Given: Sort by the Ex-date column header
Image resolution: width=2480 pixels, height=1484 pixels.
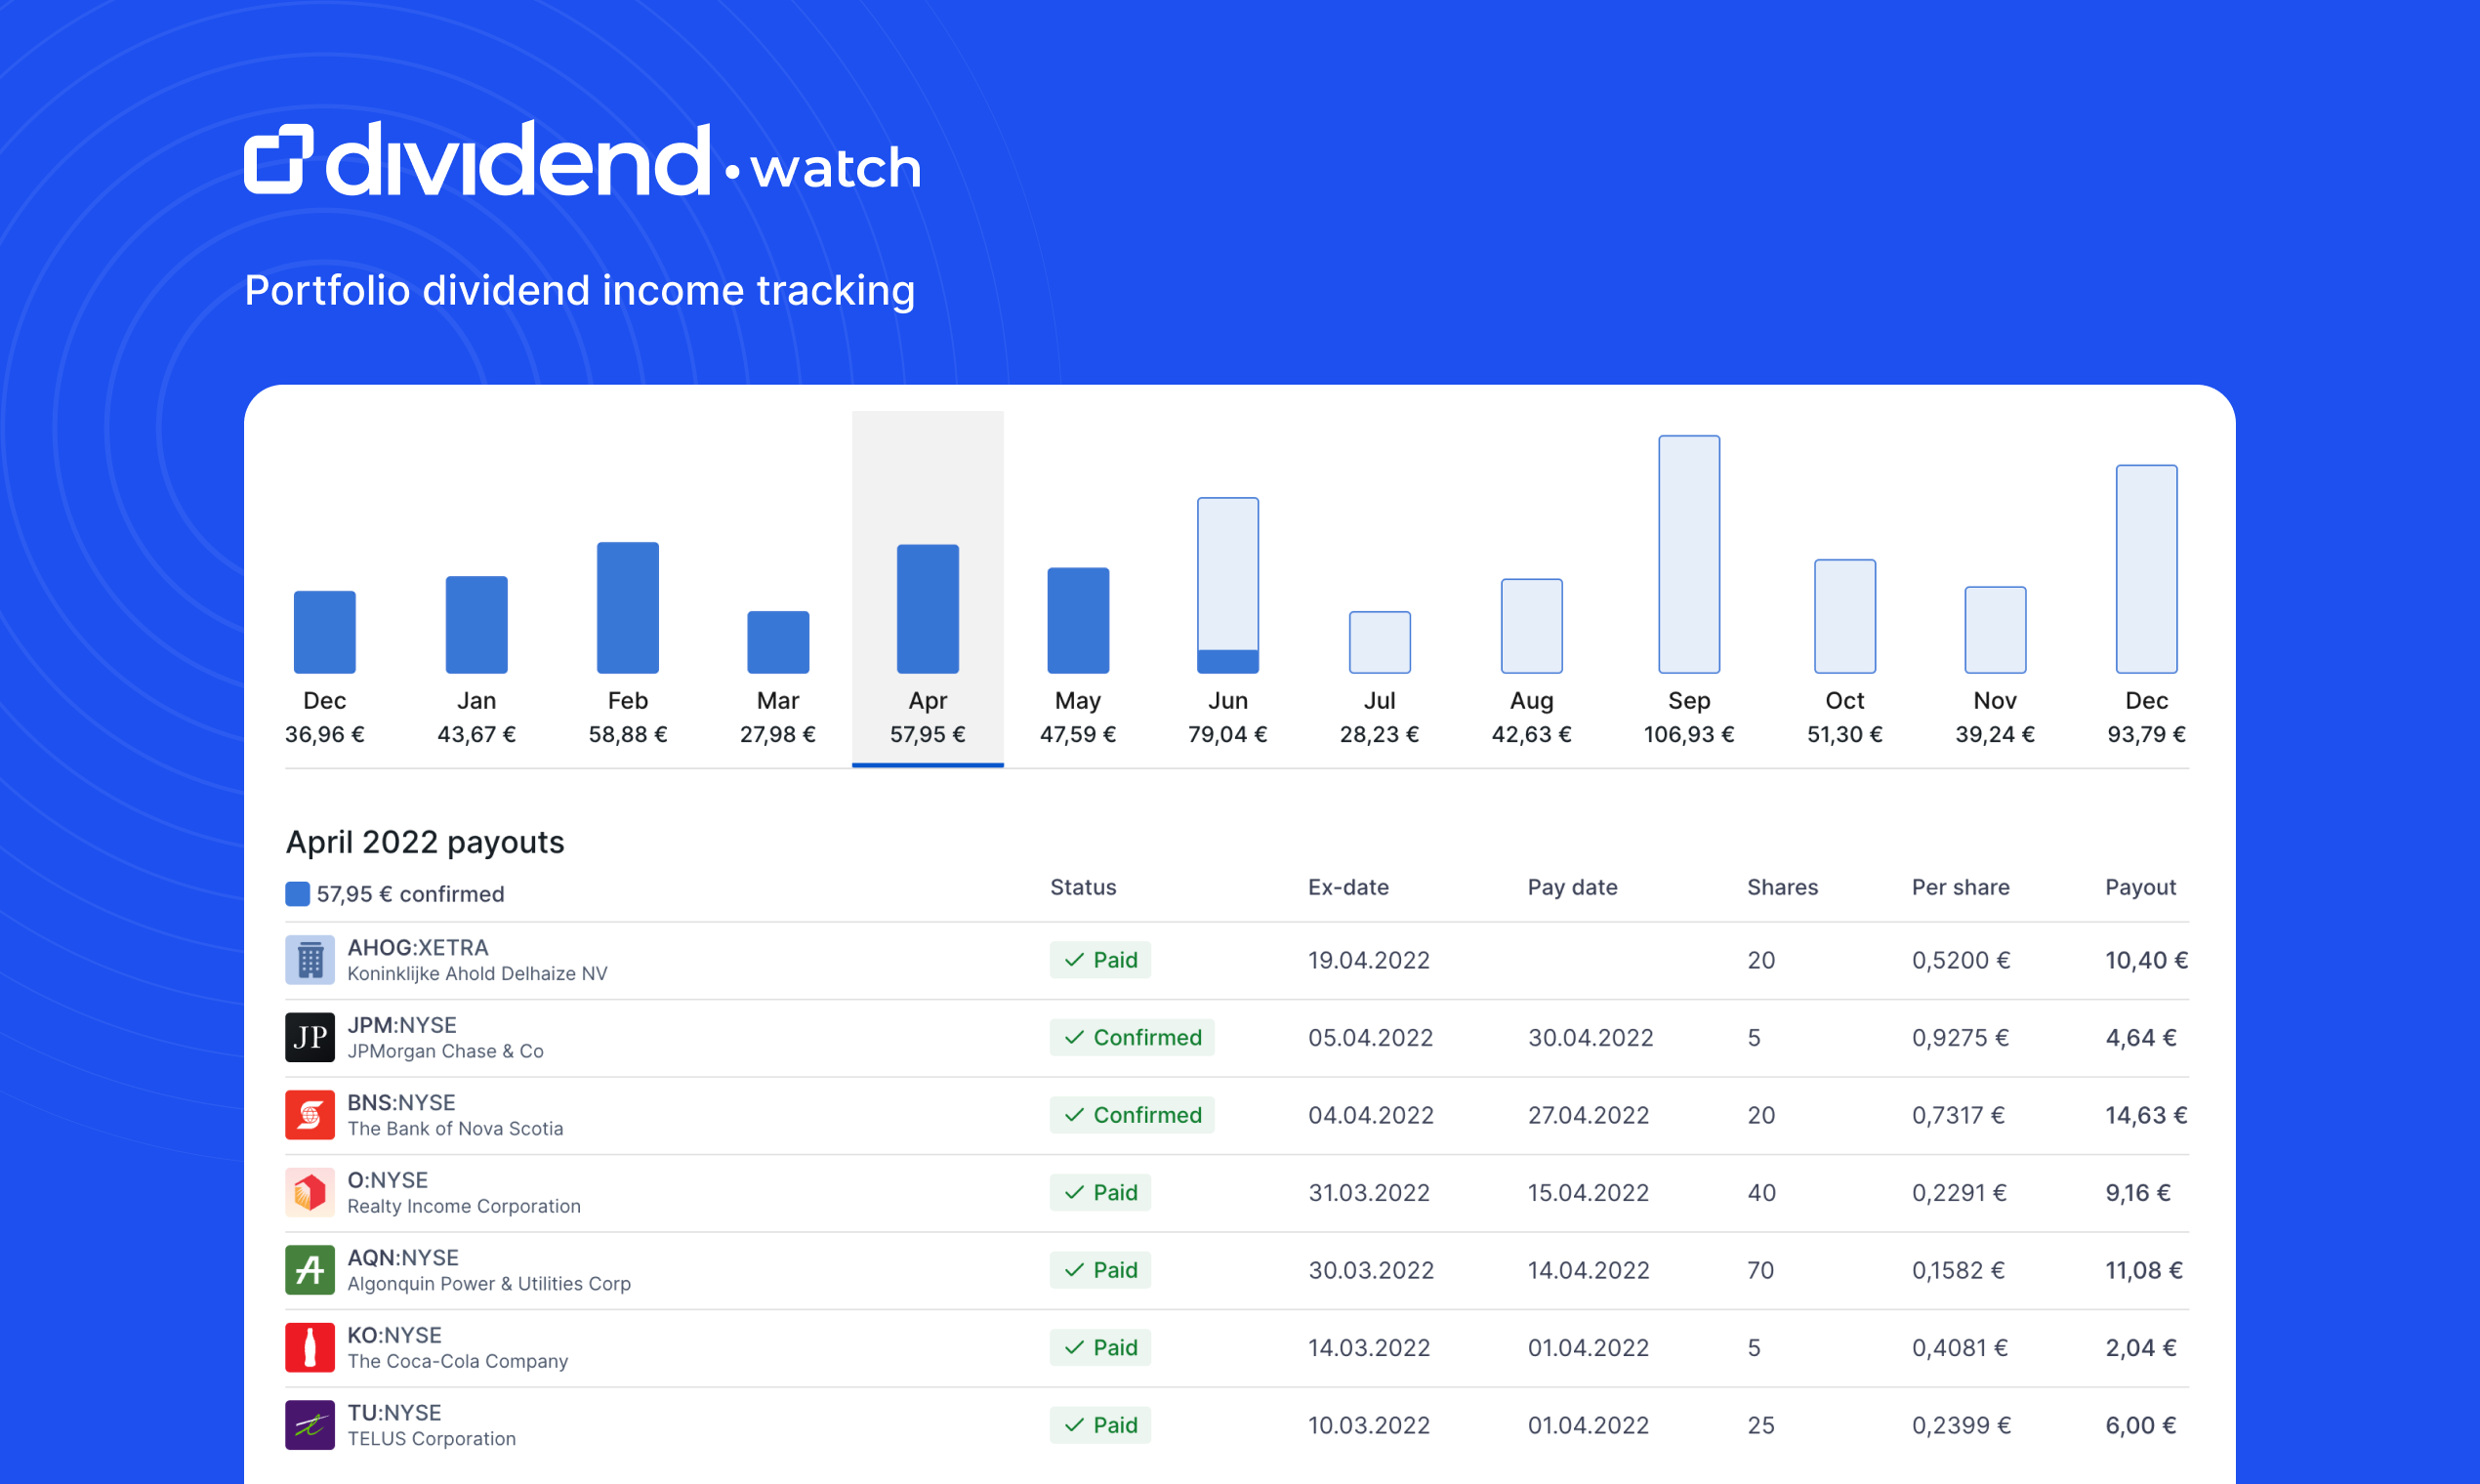Looking at the screenshot, I should click(x=1349, y=888).
